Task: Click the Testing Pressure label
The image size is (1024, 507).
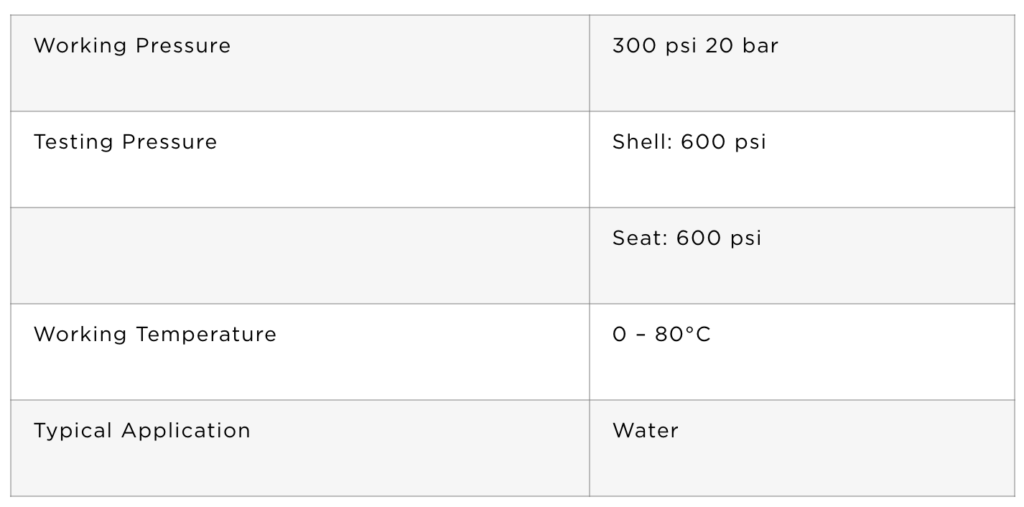Action: click(x=125, y=142)
